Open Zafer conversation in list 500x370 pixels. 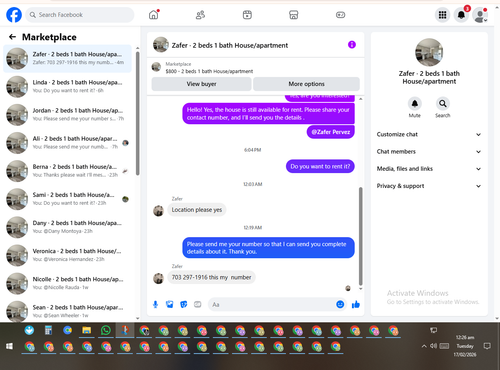(67, 58)
